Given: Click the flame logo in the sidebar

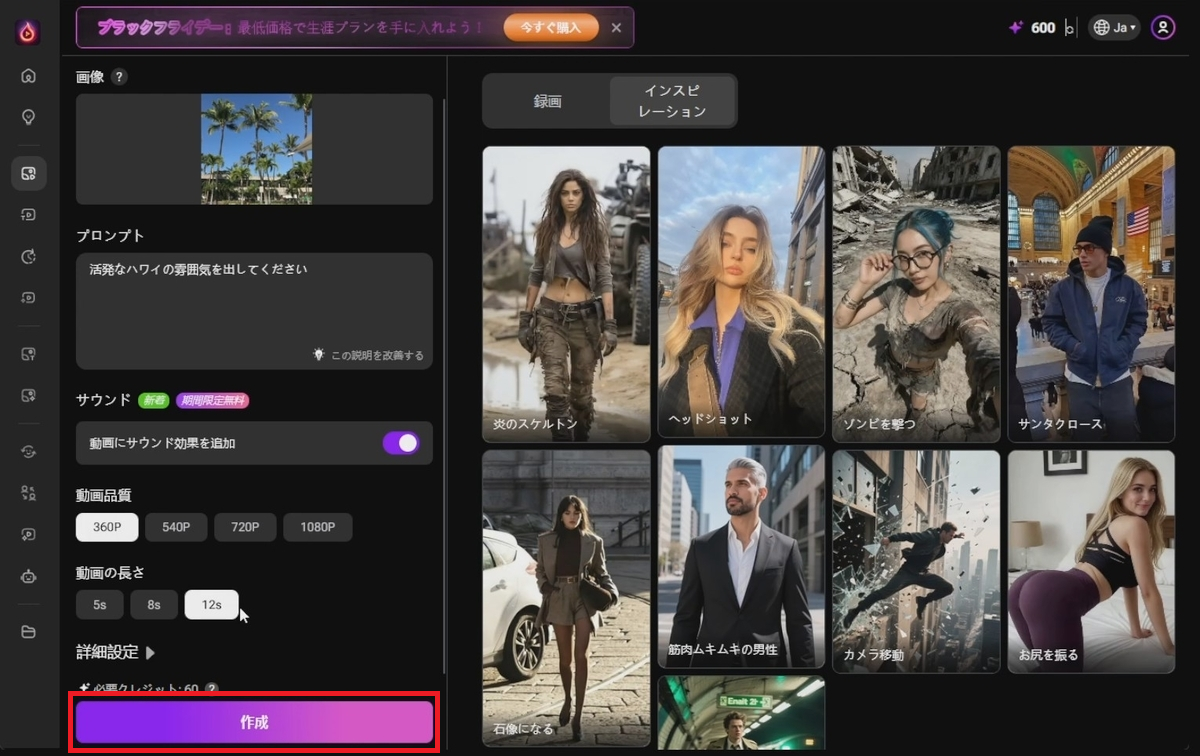Looking at the screenshot, I should tap(28, 32).
